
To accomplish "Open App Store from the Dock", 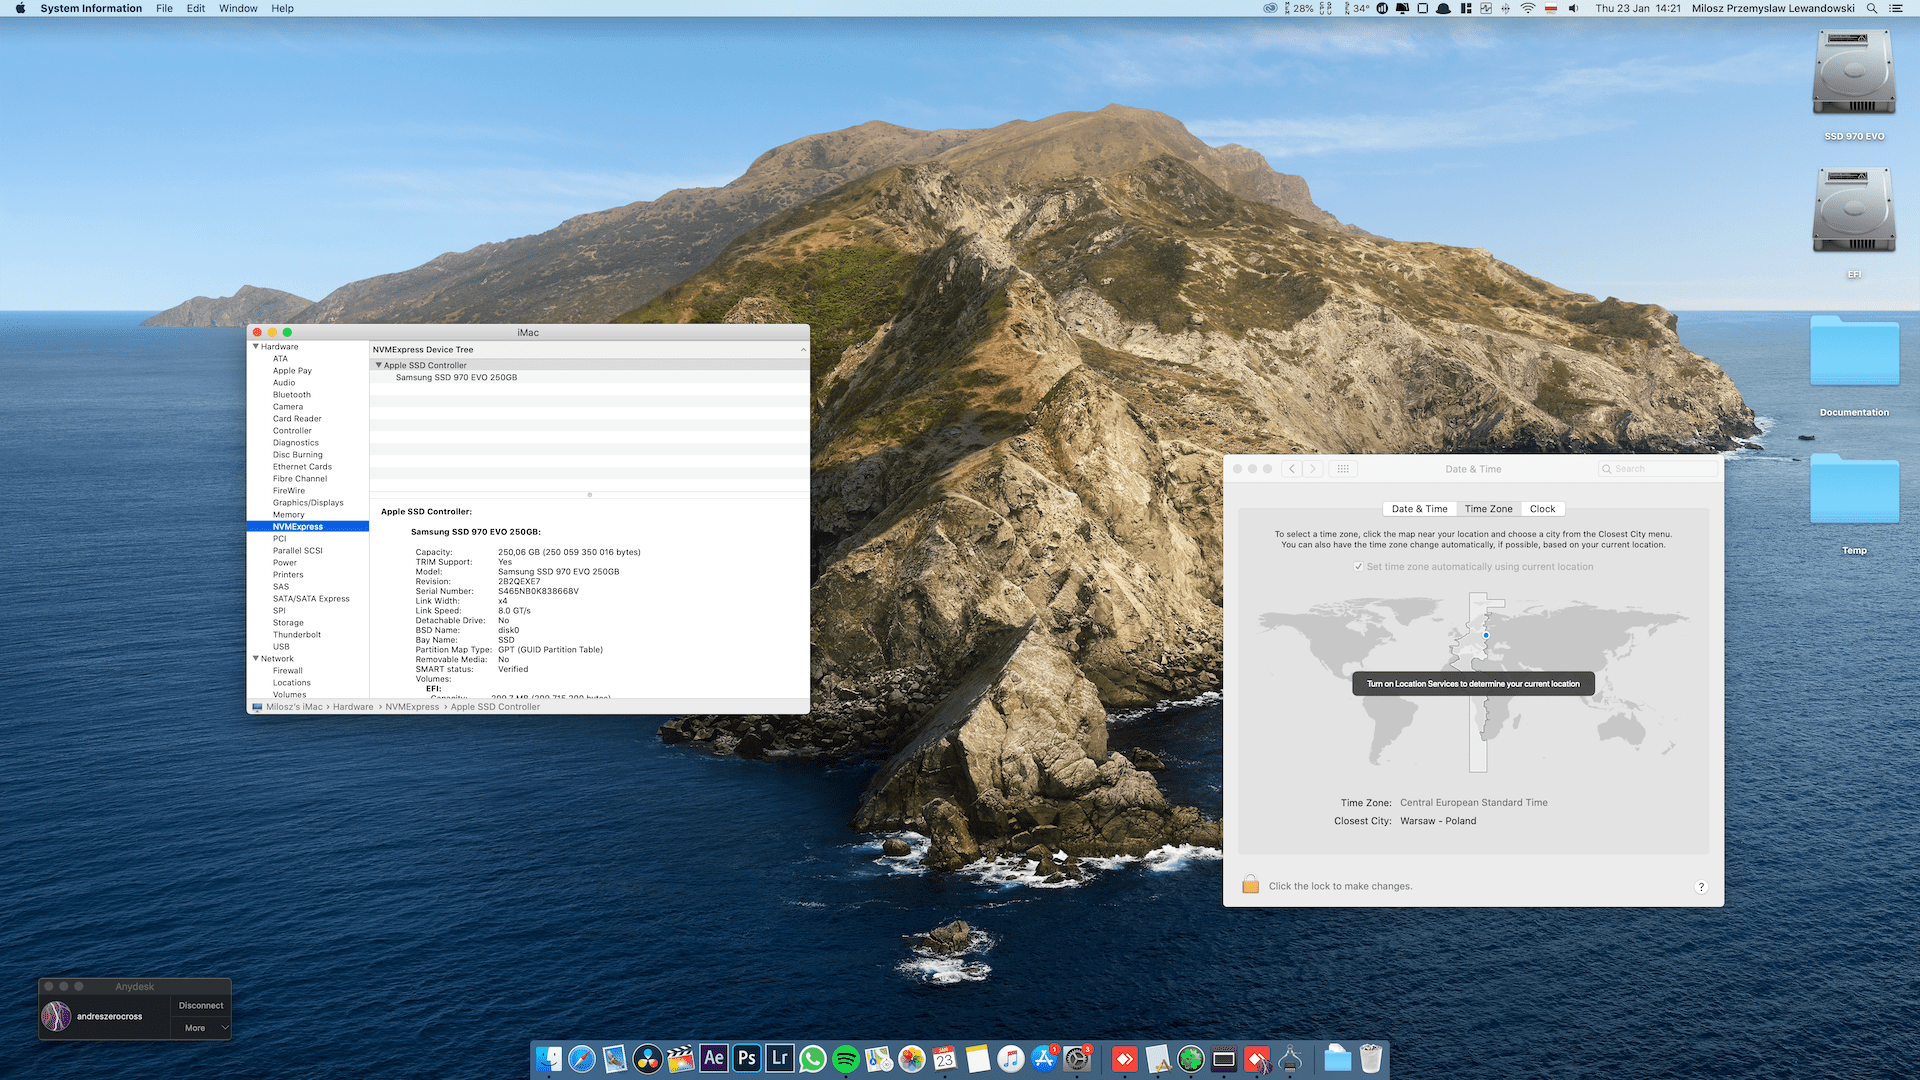I will [x=1043, y=1058].
